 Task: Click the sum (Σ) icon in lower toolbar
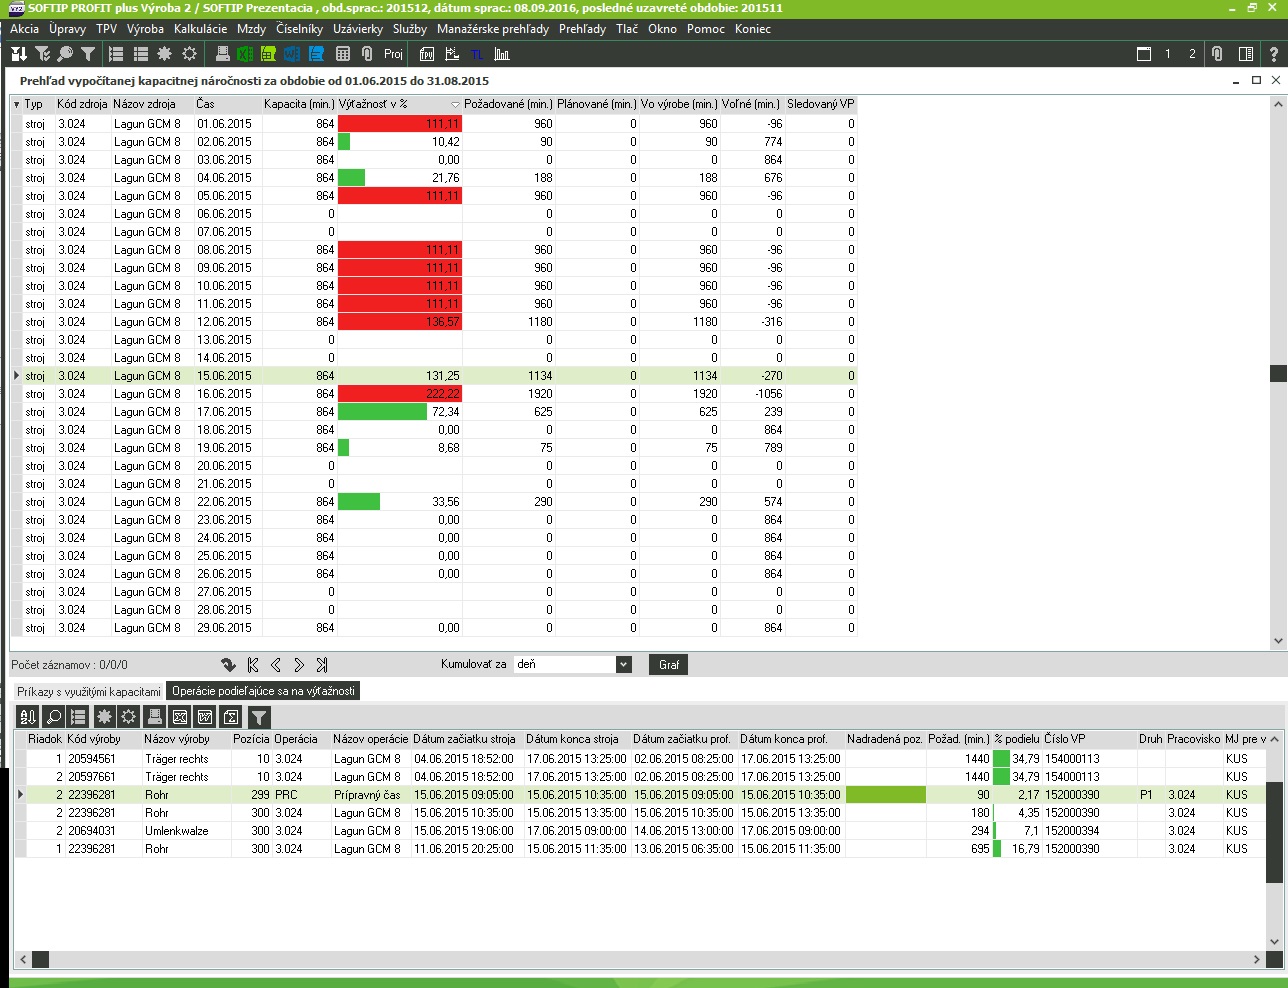pos(230,717)
